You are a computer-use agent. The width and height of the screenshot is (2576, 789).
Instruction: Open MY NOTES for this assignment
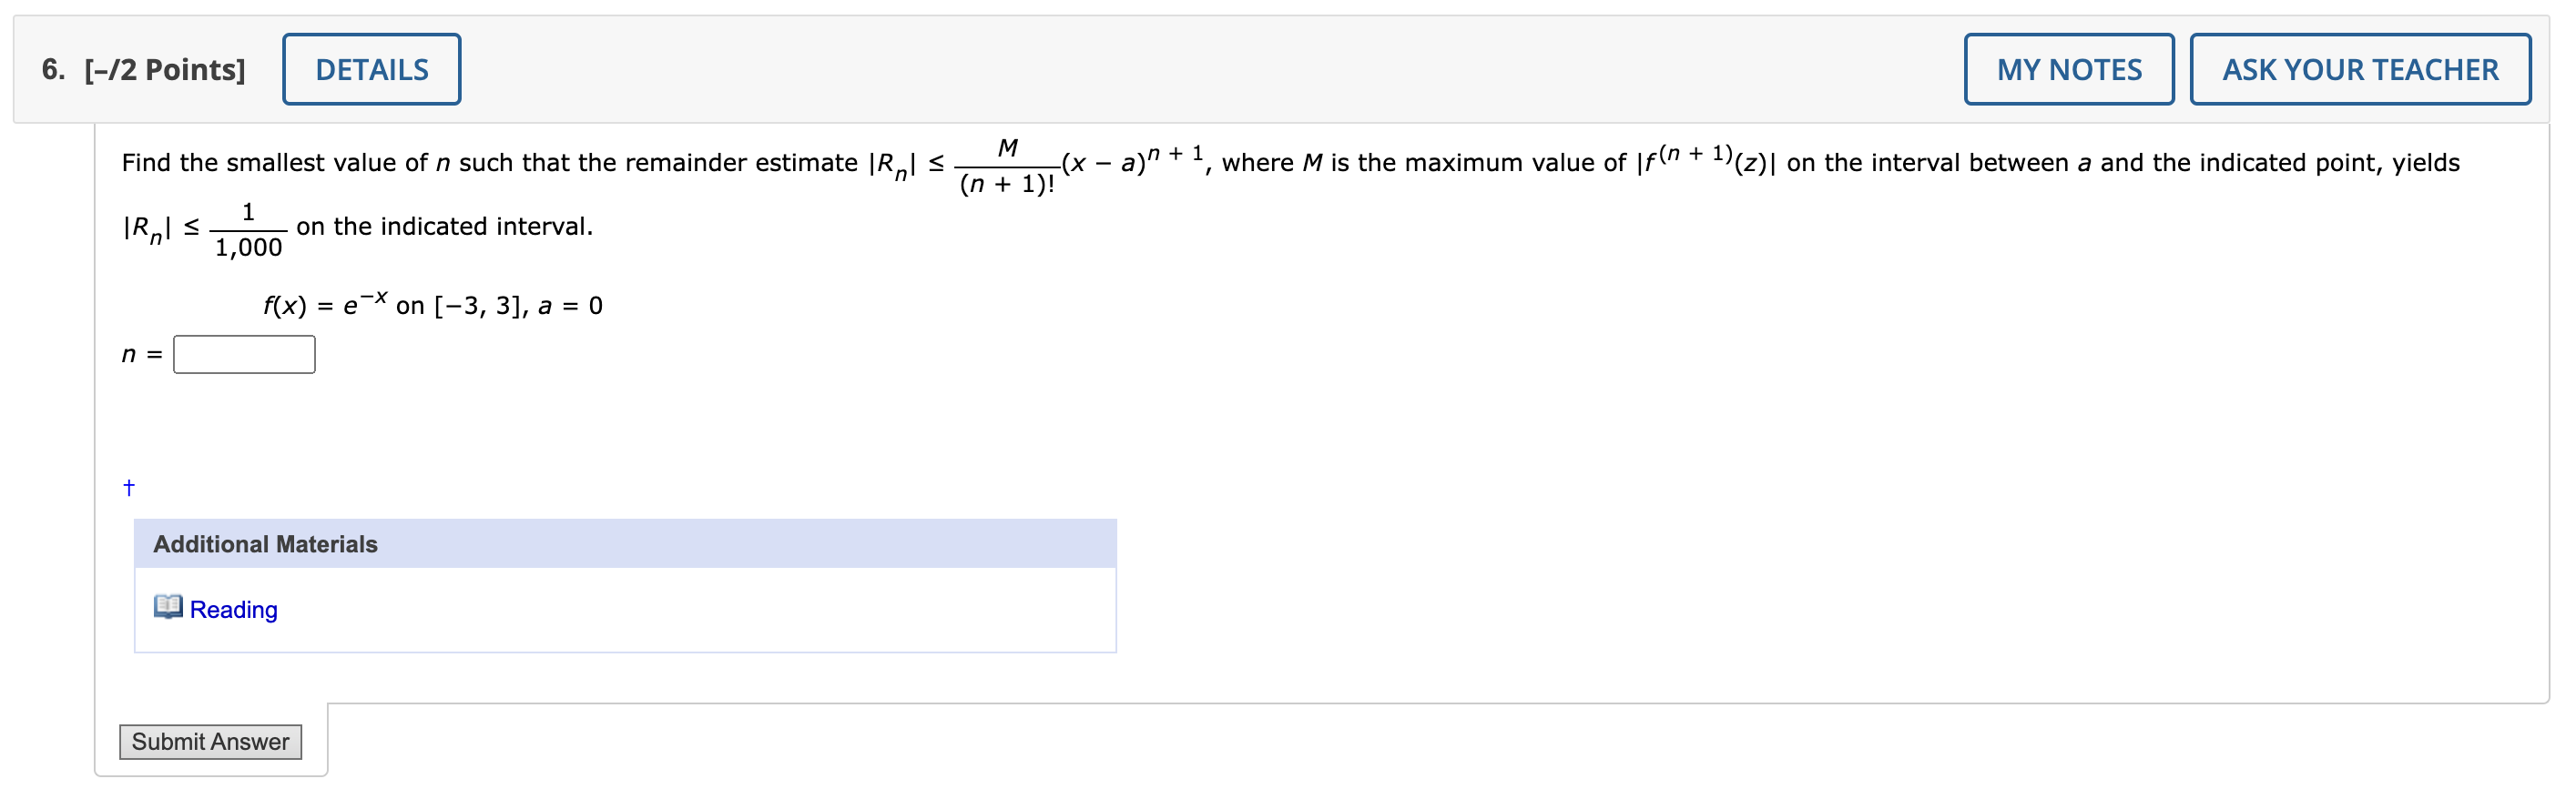(2069, 68)
